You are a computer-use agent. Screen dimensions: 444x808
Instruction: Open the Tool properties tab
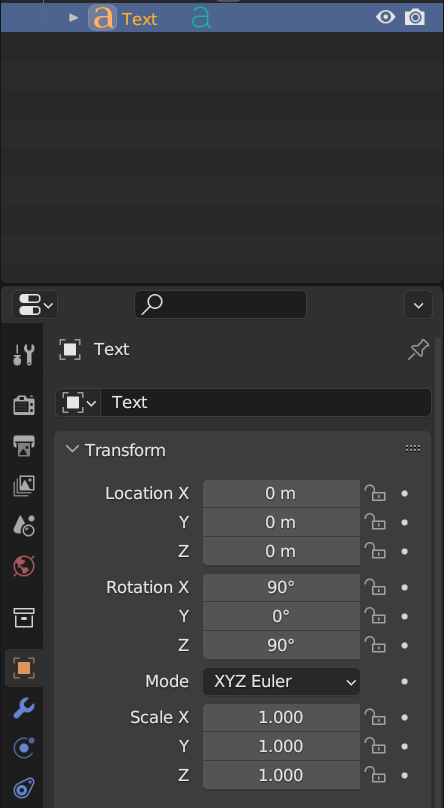click(x=24, y=355)
